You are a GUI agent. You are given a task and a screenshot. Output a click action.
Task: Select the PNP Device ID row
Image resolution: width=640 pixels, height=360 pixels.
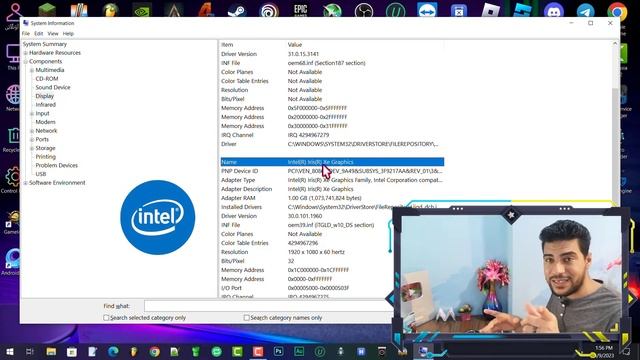[x=332, y=171]
